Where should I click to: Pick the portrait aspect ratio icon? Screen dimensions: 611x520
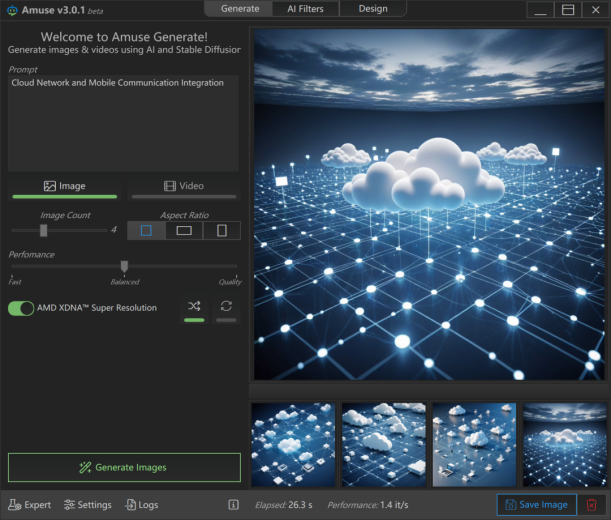pos(221,230)
